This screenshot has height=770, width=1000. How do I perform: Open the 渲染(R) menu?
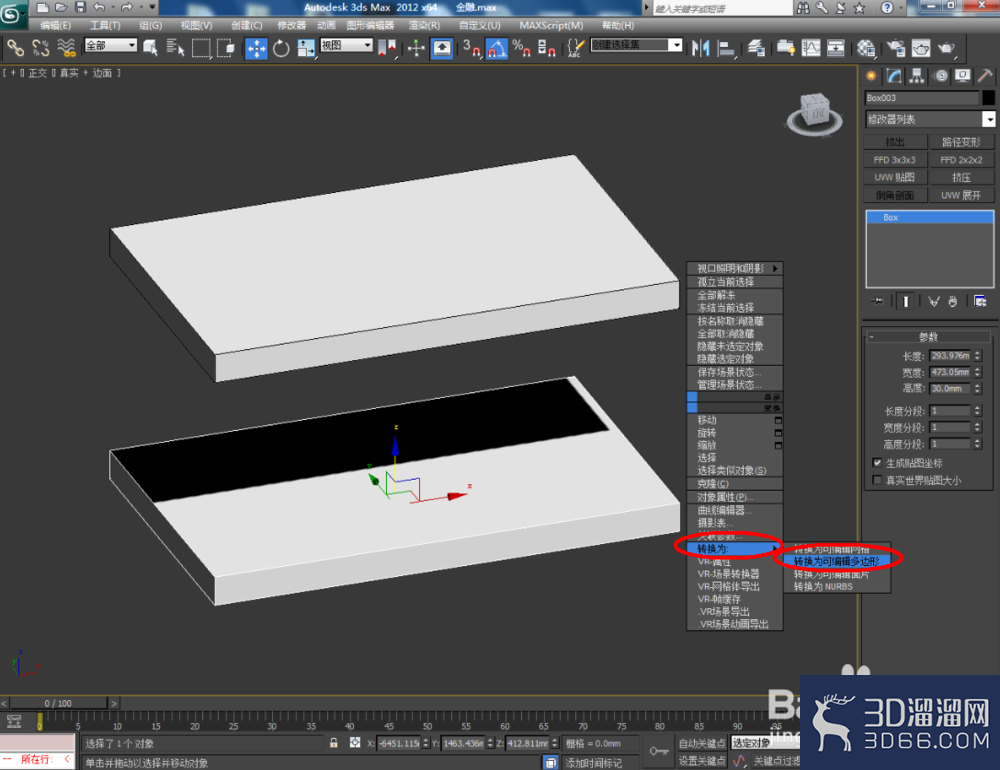[424, 26]
